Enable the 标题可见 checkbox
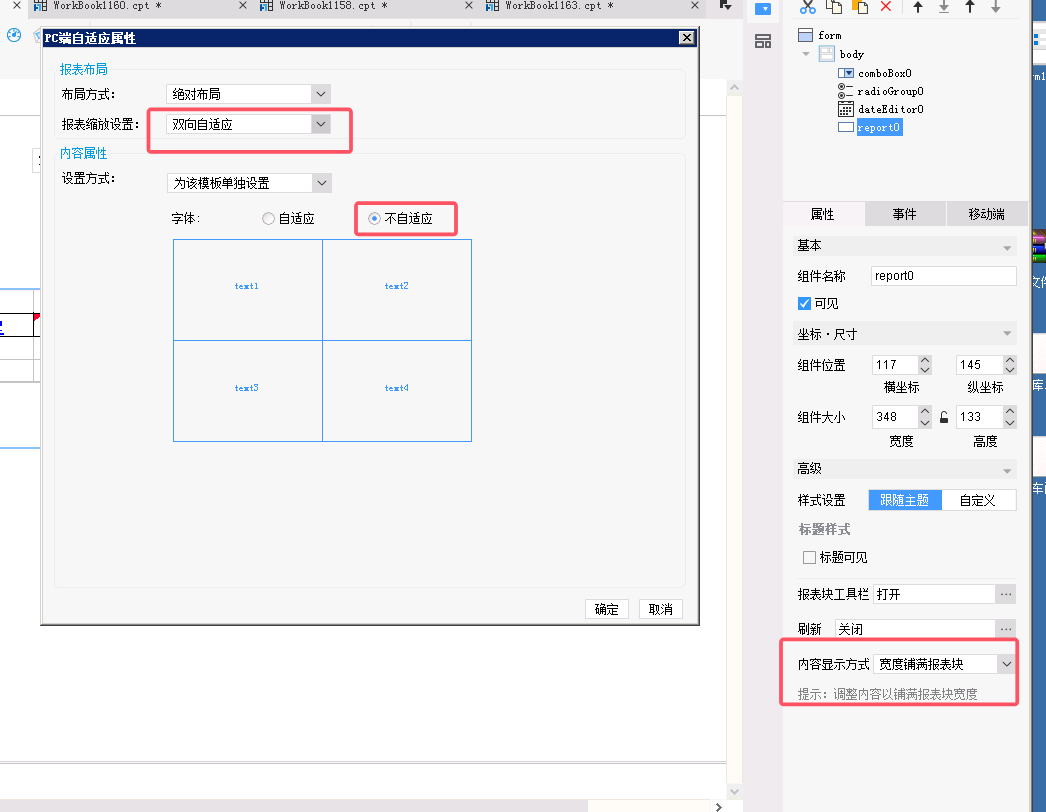This screenshot has width=1046, height=812. click(809, 557)
